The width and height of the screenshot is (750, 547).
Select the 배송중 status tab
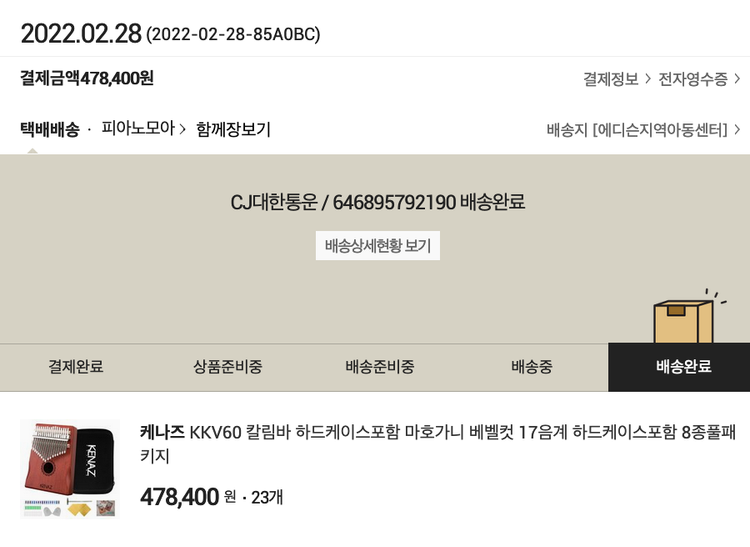(531, 367)
